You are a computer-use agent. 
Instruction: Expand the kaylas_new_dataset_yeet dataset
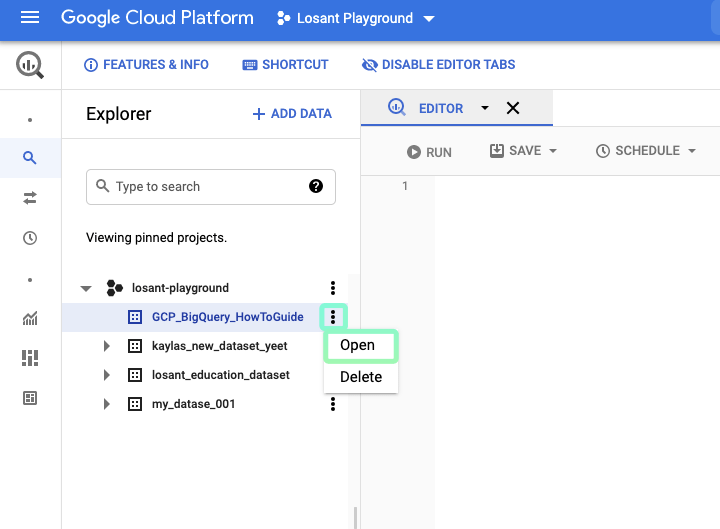coord(107,346)
